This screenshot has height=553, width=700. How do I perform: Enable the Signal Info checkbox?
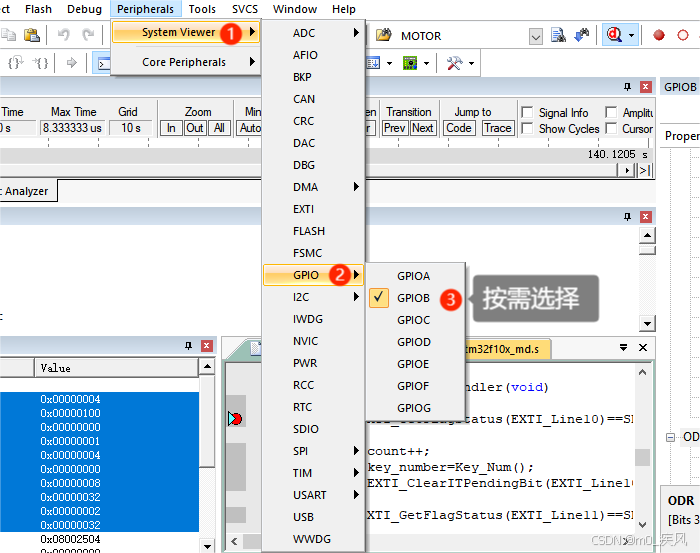tap(527, 112)
